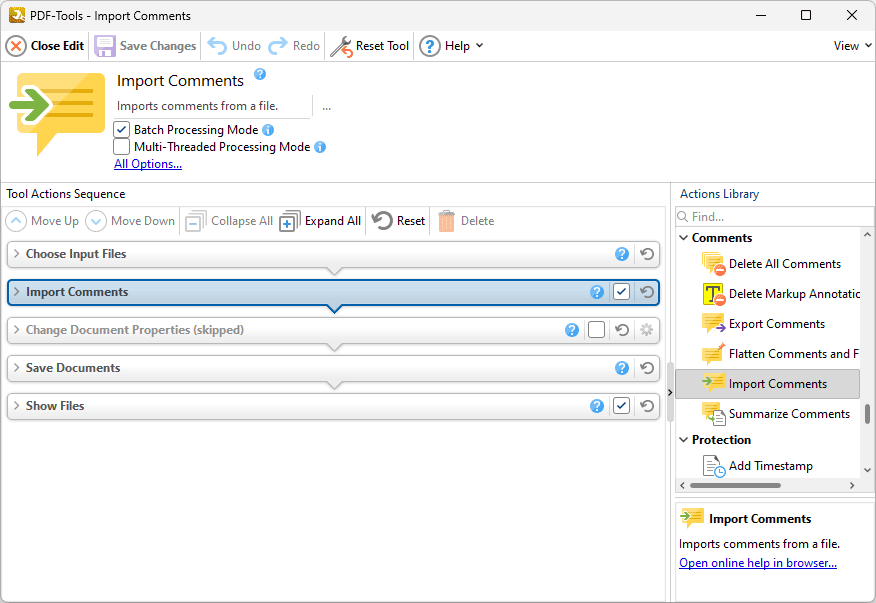
Task: Select Import Comments in Actions Library list
Action: pos(767,384)
